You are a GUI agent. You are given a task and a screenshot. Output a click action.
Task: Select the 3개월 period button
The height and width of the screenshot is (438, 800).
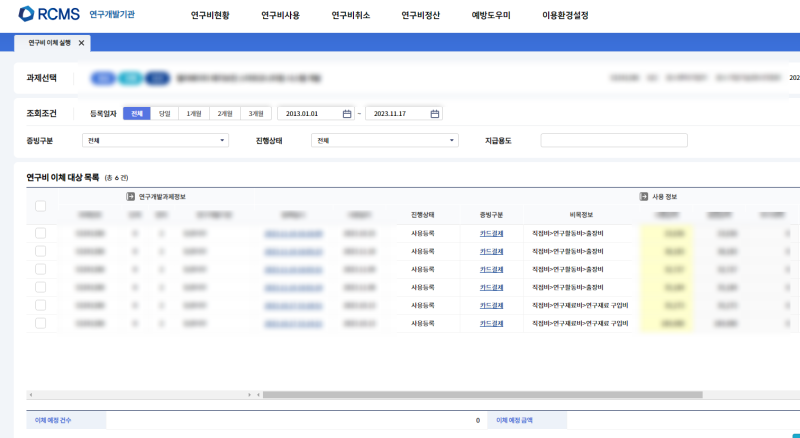pos(256,113)
